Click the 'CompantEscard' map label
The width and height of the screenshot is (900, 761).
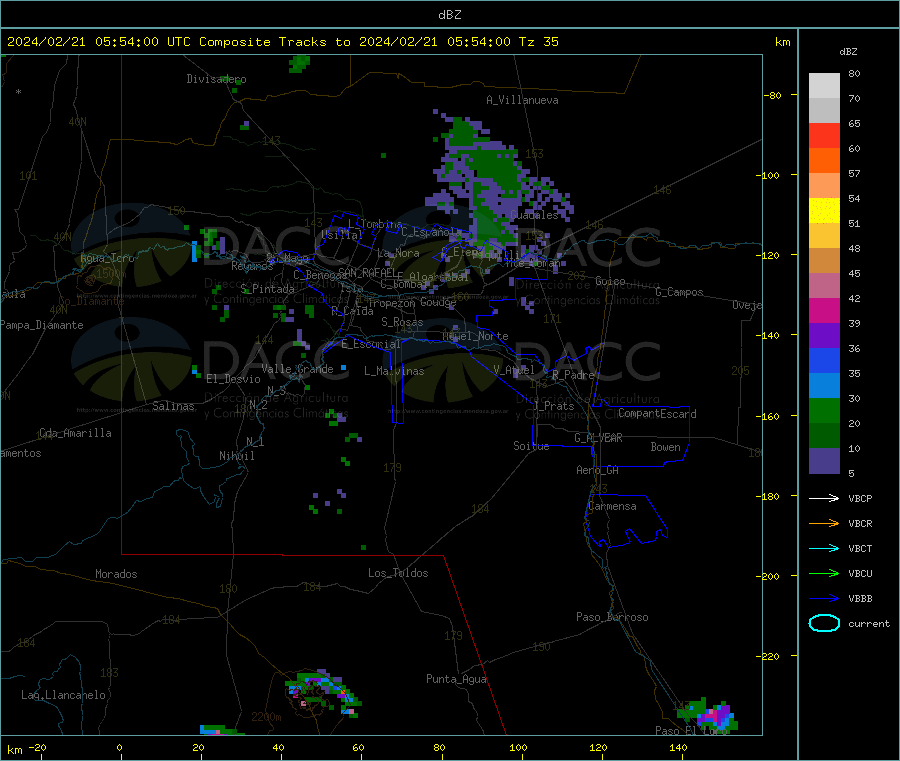tap(657, 413)
